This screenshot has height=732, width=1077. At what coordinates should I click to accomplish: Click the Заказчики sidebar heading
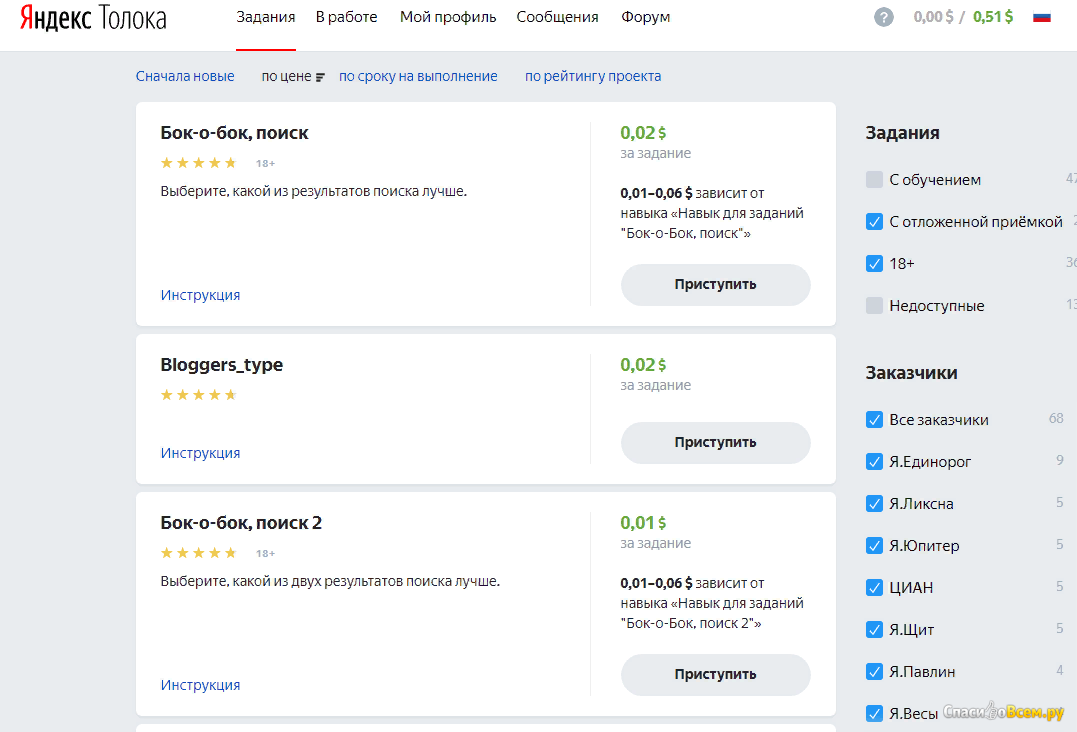point(911,373)
